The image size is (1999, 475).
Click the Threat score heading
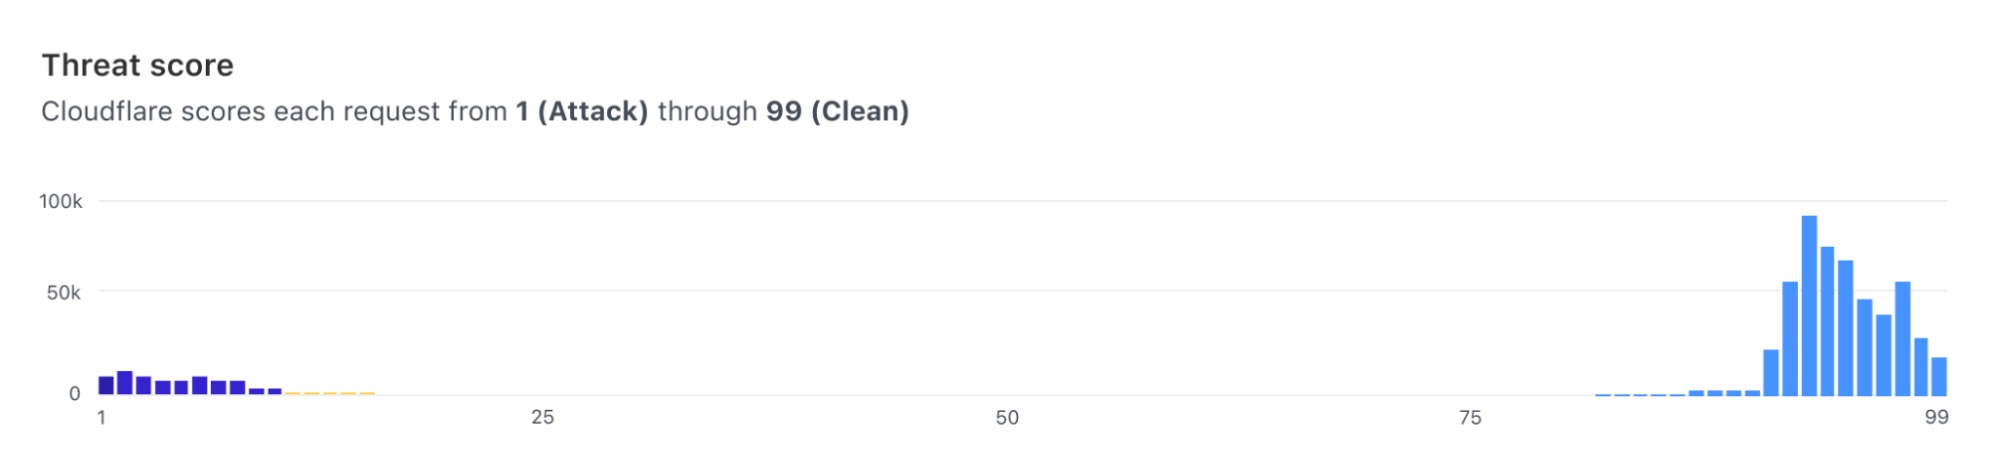(138, 66)
